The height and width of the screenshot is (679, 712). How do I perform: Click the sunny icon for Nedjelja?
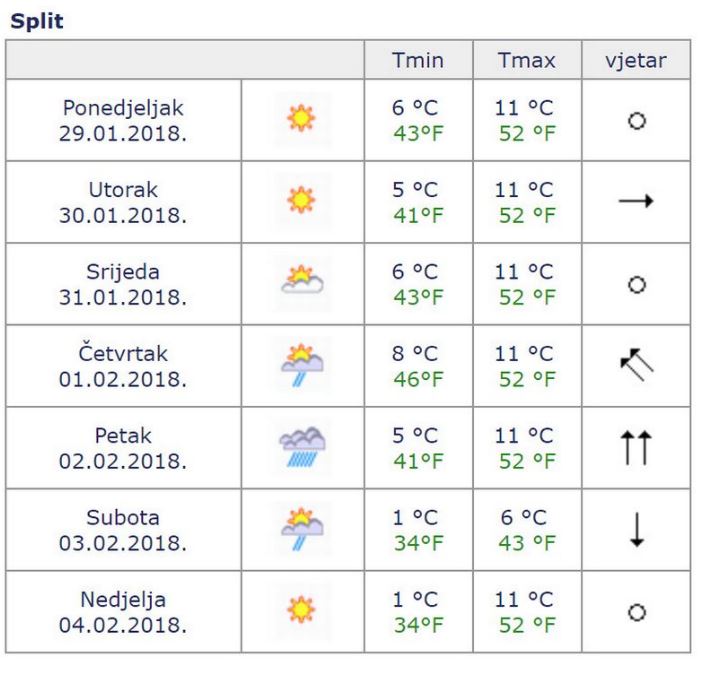pyautogui.click(x=302, y=611)
